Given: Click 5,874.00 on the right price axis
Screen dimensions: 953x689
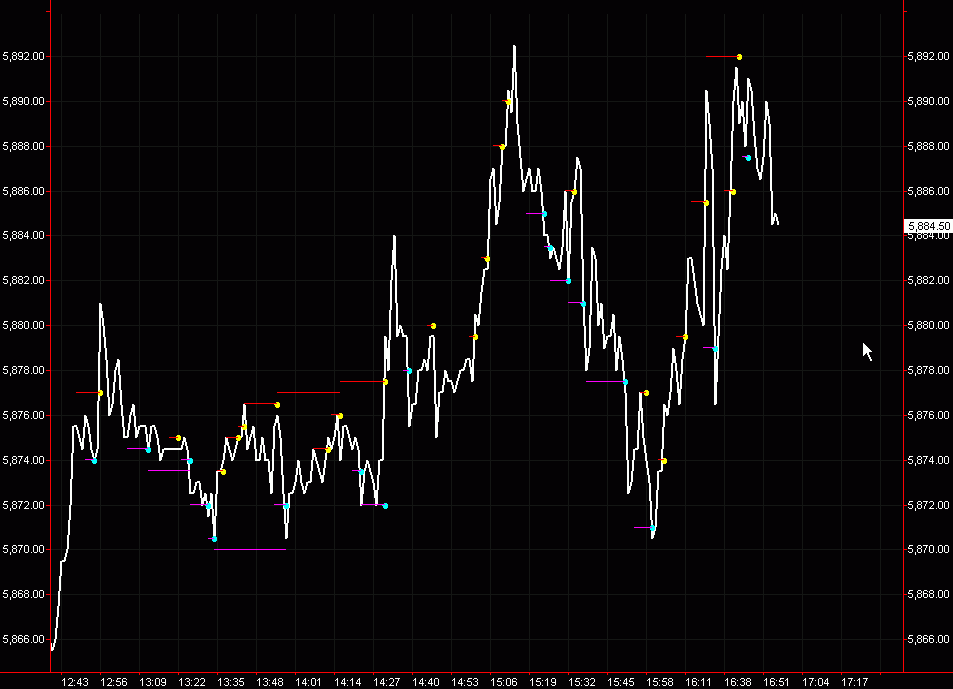Looking at the screenshot, I should point(928,461).
